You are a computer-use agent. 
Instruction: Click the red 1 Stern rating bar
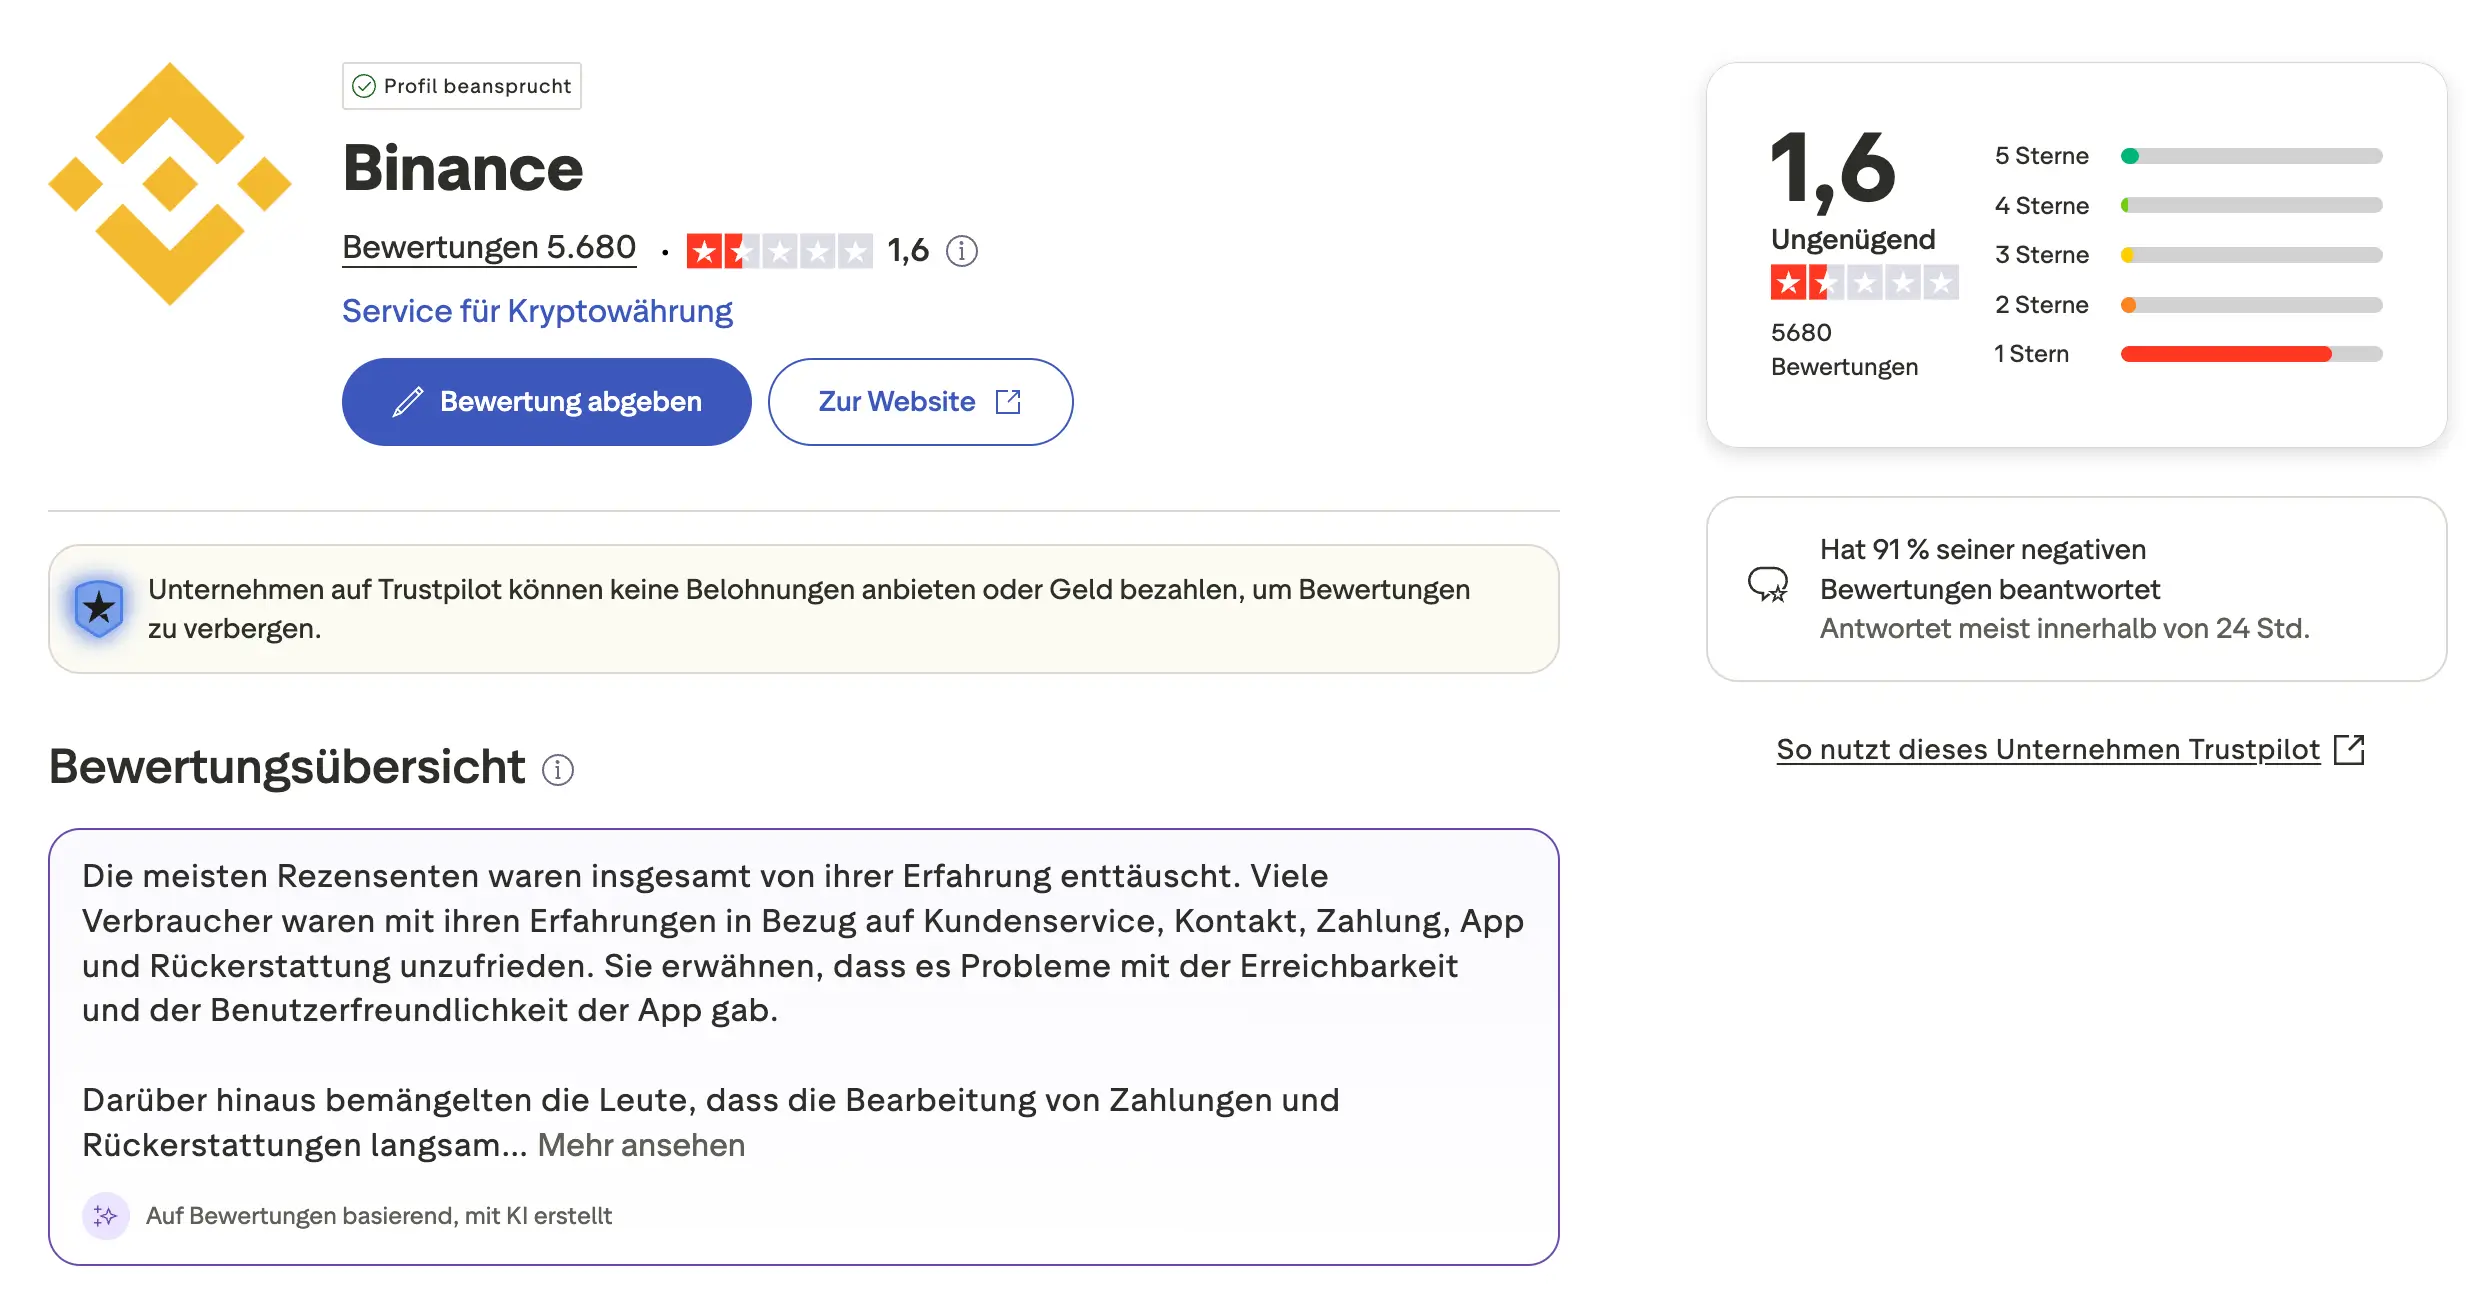point(2226,354)
